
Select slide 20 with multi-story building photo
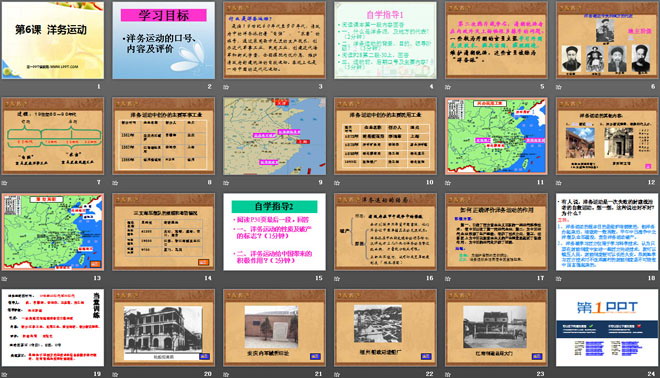pos(163,327)
